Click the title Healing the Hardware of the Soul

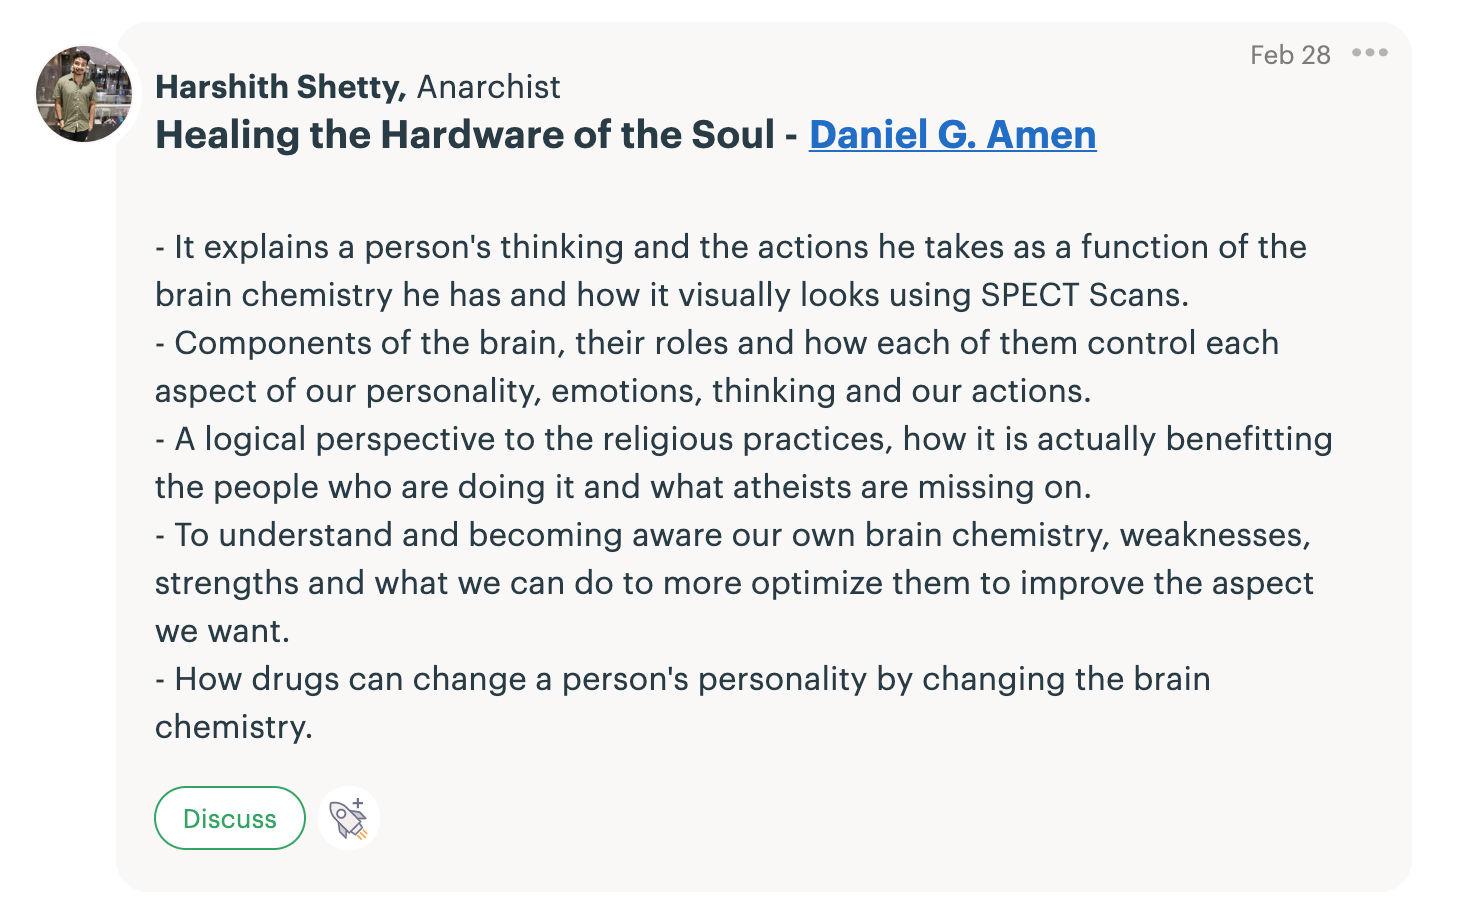tap(465, 135)
